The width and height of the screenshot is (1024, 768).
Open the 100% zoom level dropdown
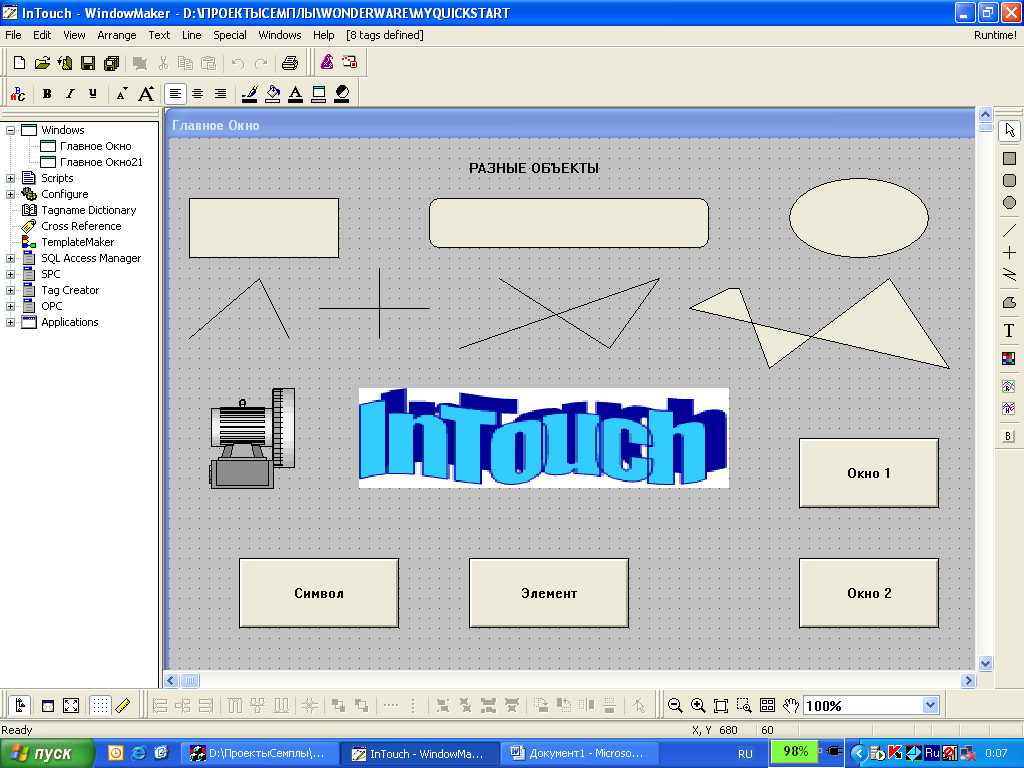pyautogui.click(x=931, y=705)
